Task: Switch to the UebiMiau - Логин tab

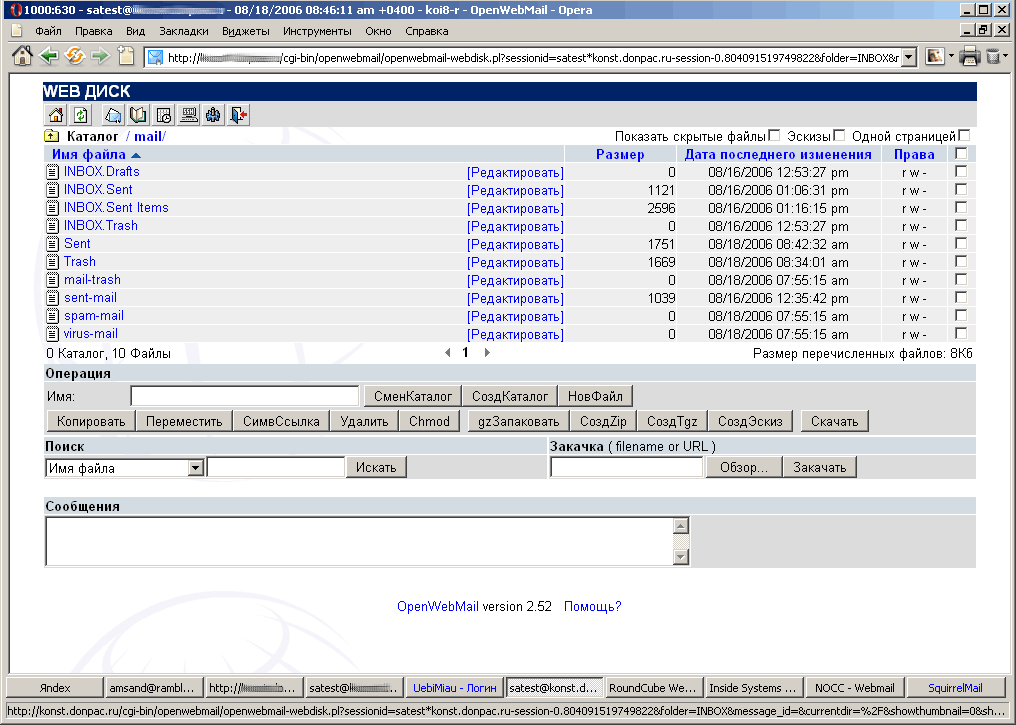Action: (454, 687)
